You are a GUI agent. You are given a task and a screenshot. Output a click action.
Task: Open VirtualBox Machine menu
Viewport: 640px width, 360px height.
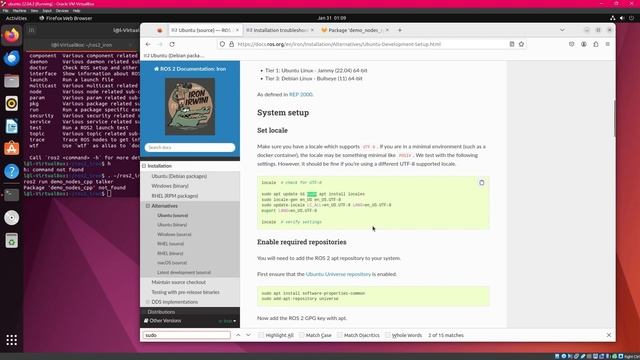(x=19, y=11)
